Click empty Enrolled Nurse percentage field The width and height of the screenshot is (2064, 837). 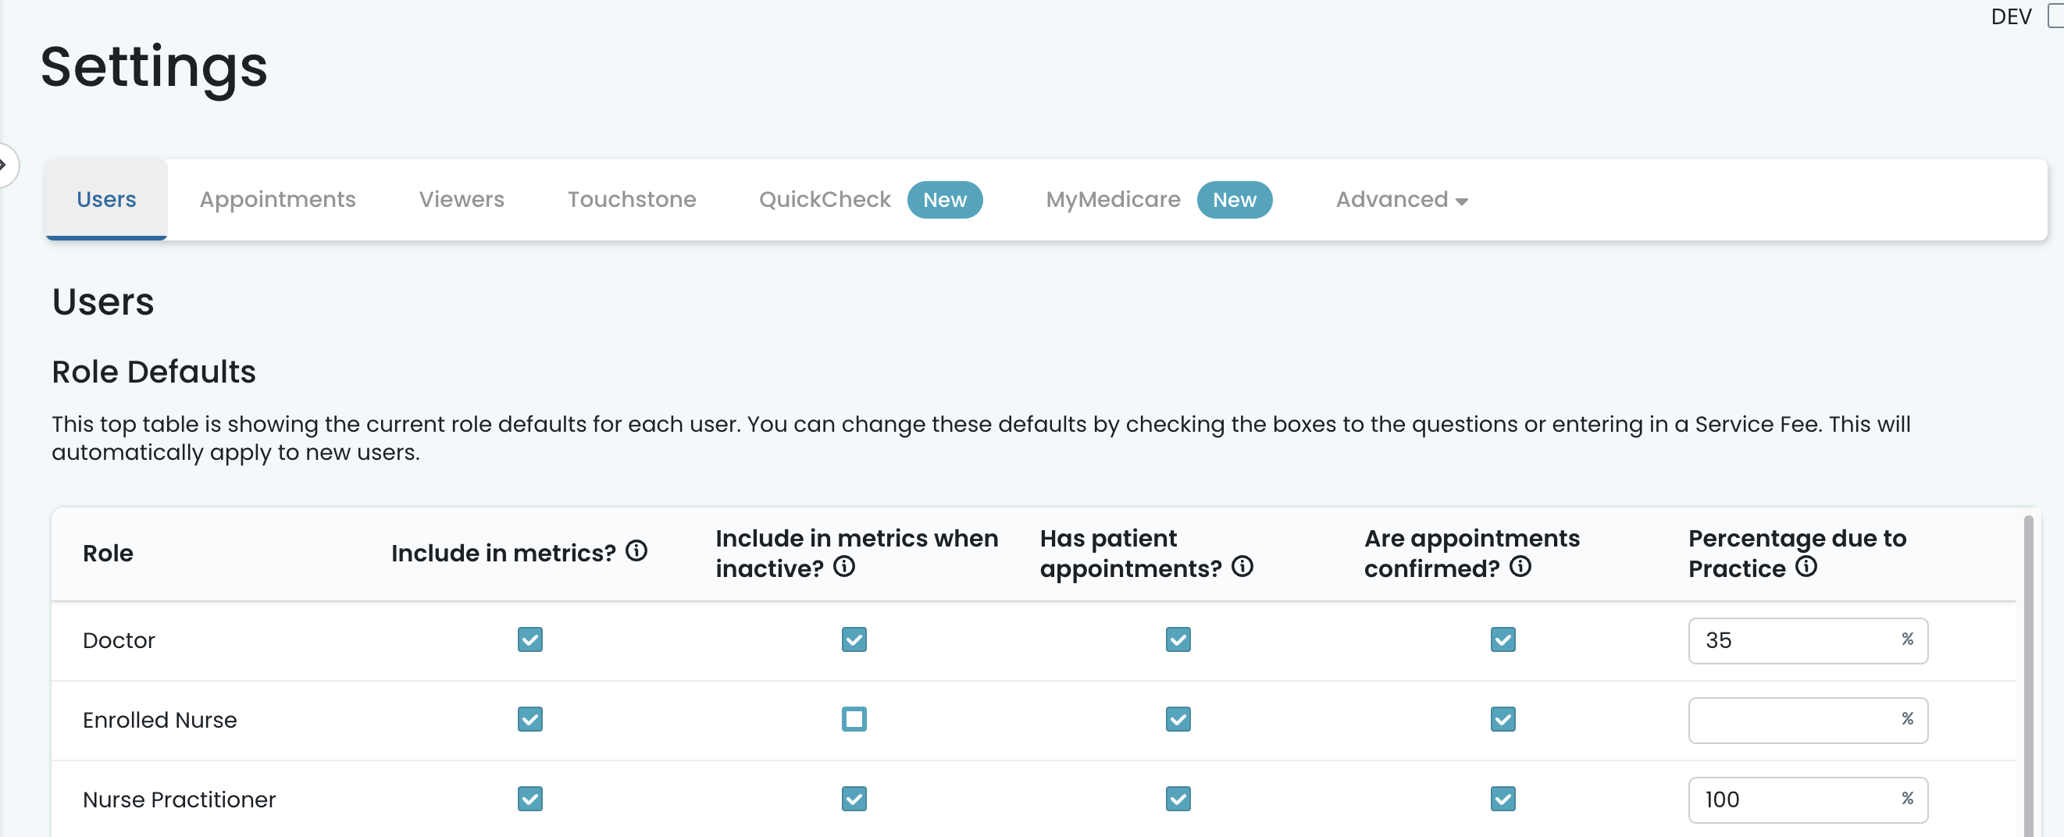(1790, 721)
